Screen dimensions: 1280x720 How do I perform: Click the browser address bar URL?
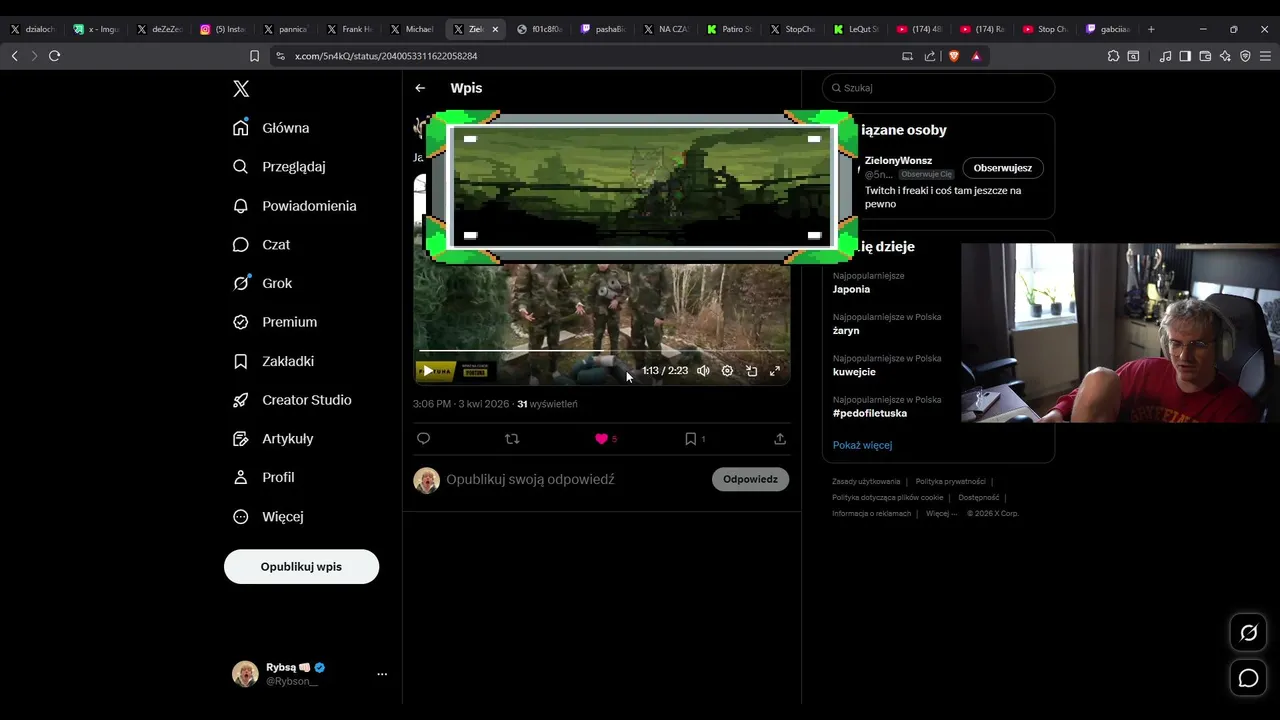(x=385, y=56)
